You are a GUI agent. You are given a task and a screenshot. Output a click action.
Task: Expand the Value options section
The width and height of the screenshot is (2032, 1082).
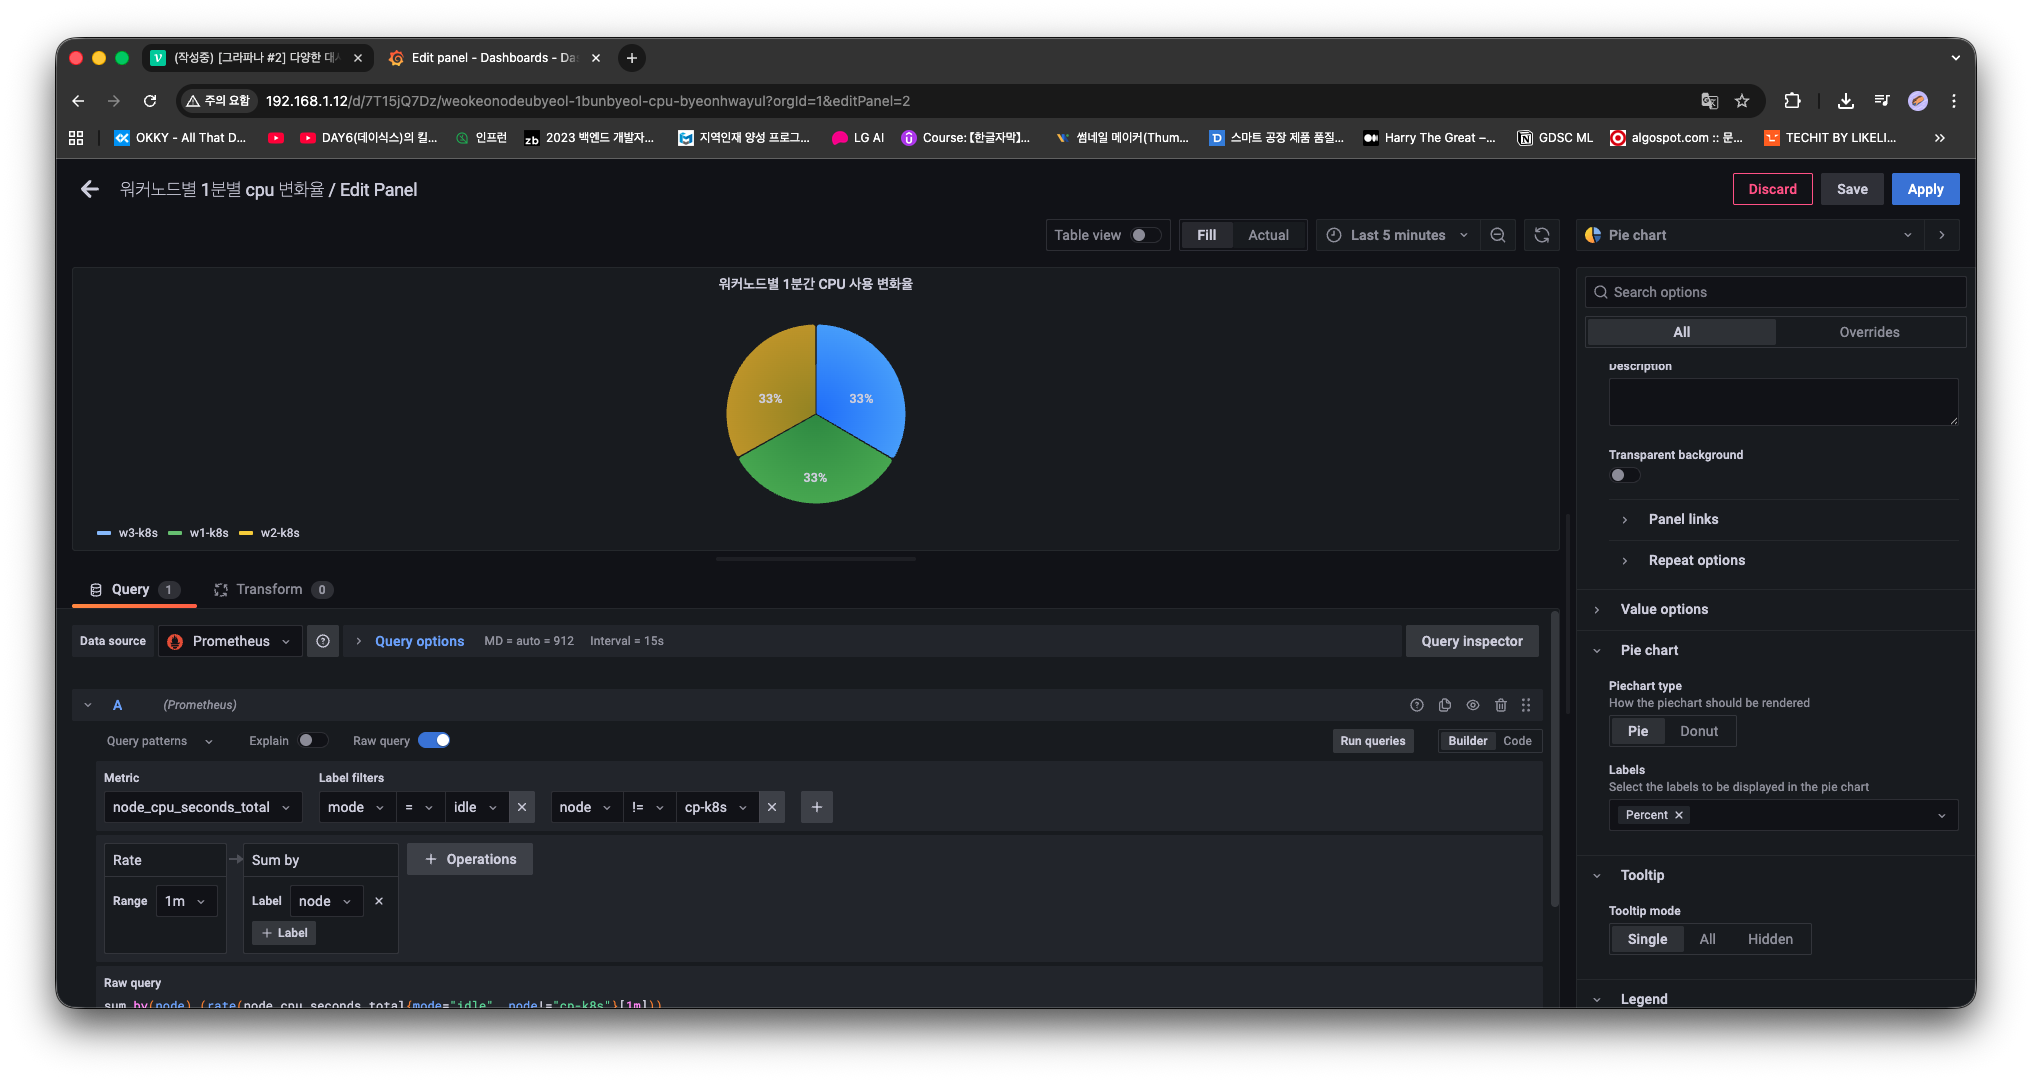pos(1664,609)
